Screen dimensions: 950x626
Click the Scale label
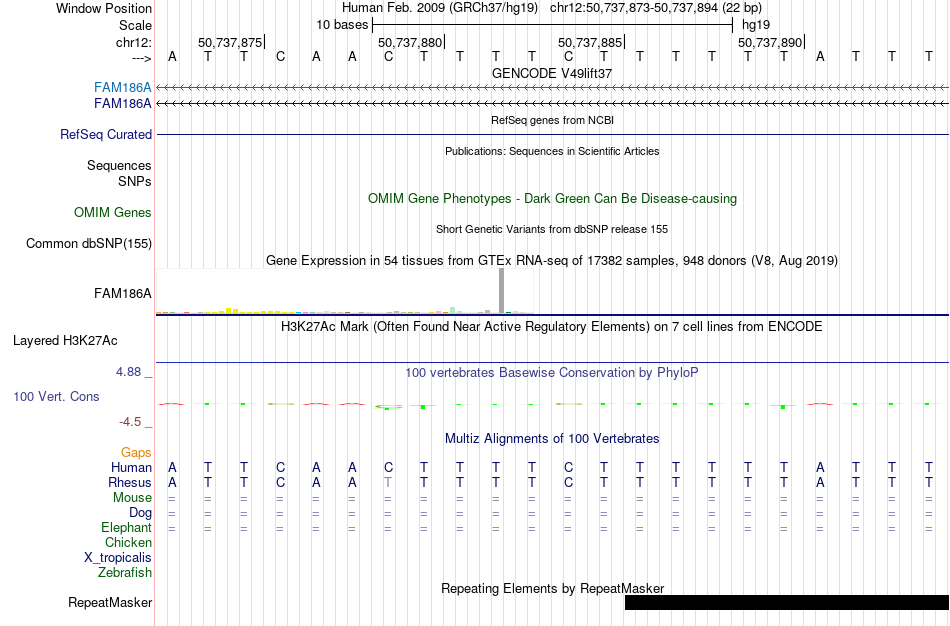pos(136,25)
